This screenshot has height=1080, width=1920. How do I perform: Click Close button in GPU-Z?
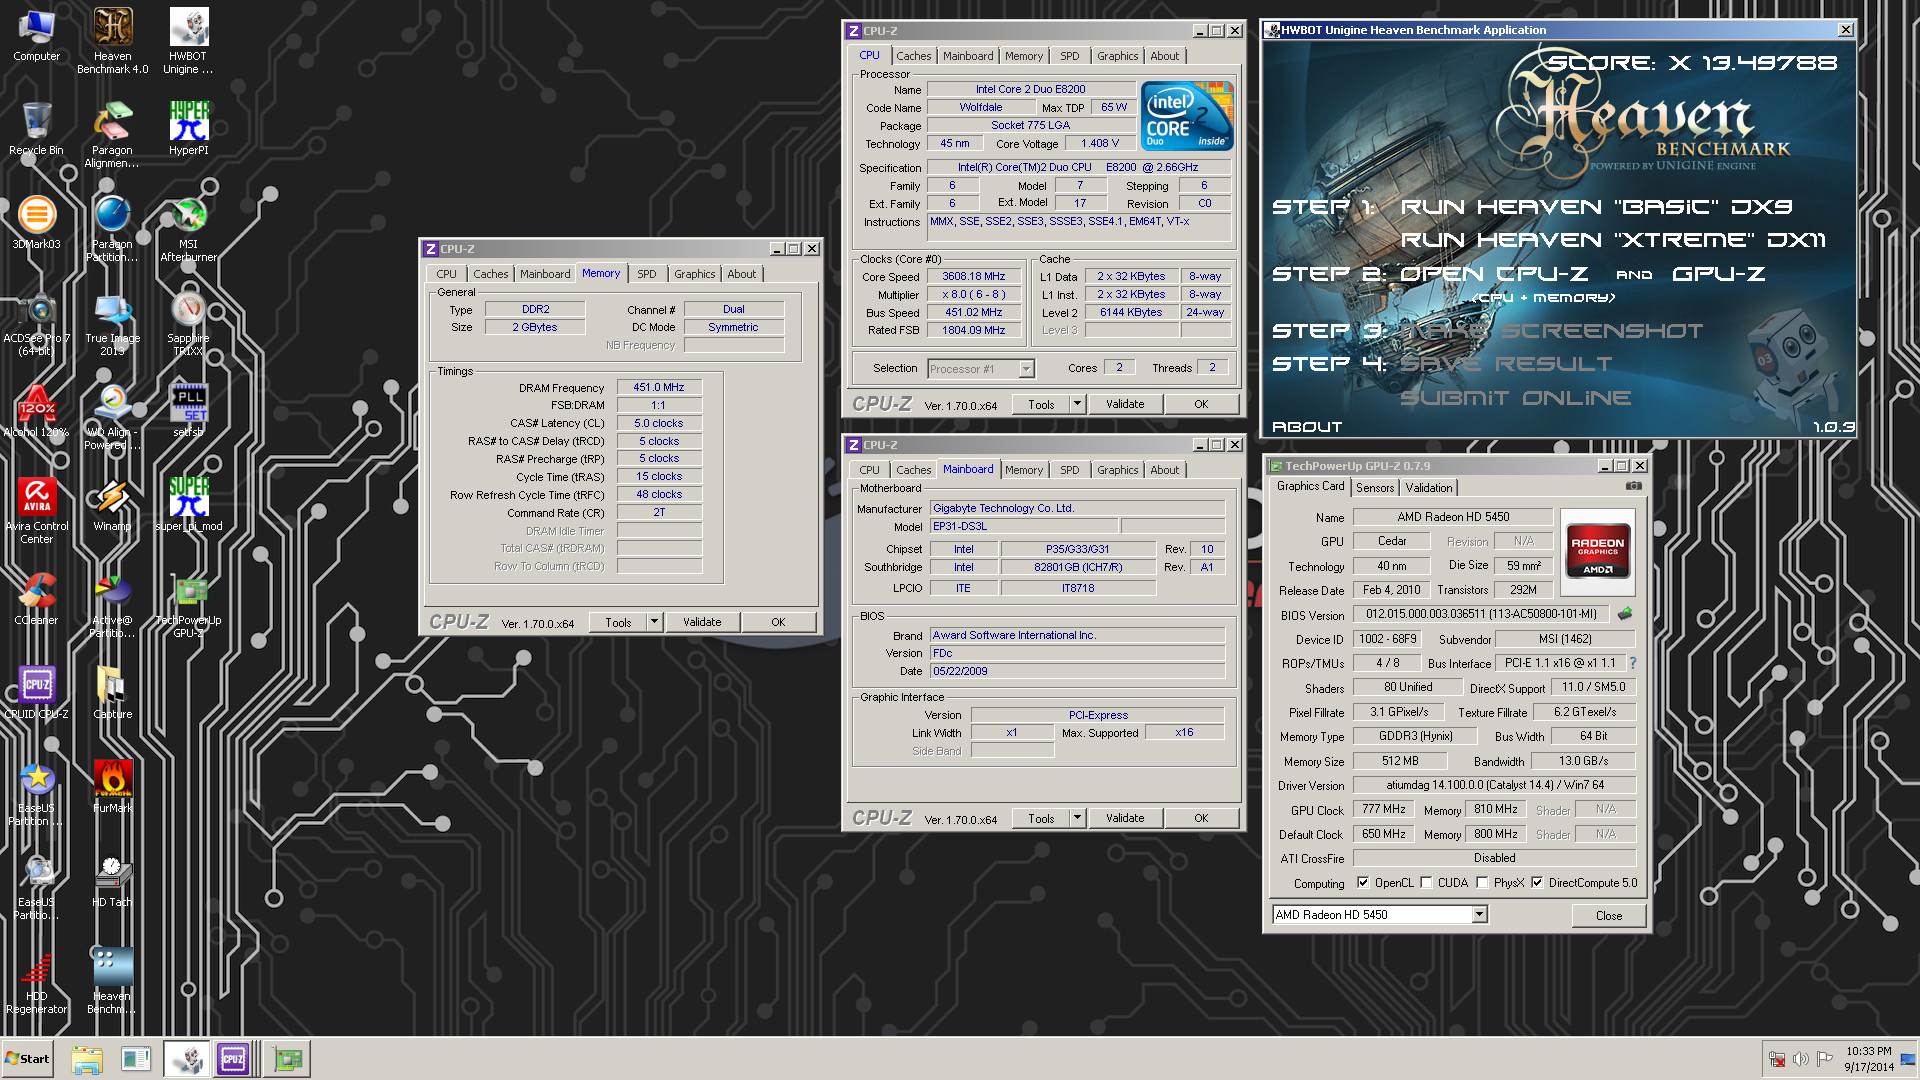coord(1608,915)
